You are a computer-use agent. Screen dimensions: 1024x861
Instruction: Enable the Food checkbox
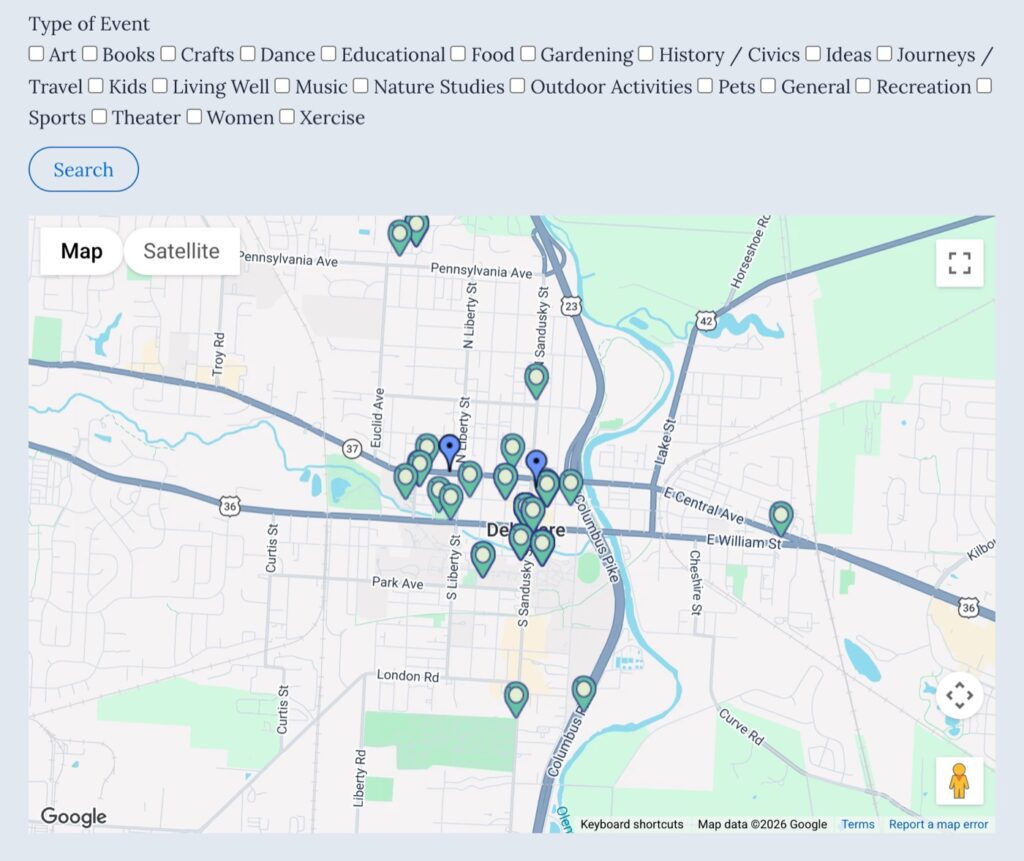(x=458, y=54)
